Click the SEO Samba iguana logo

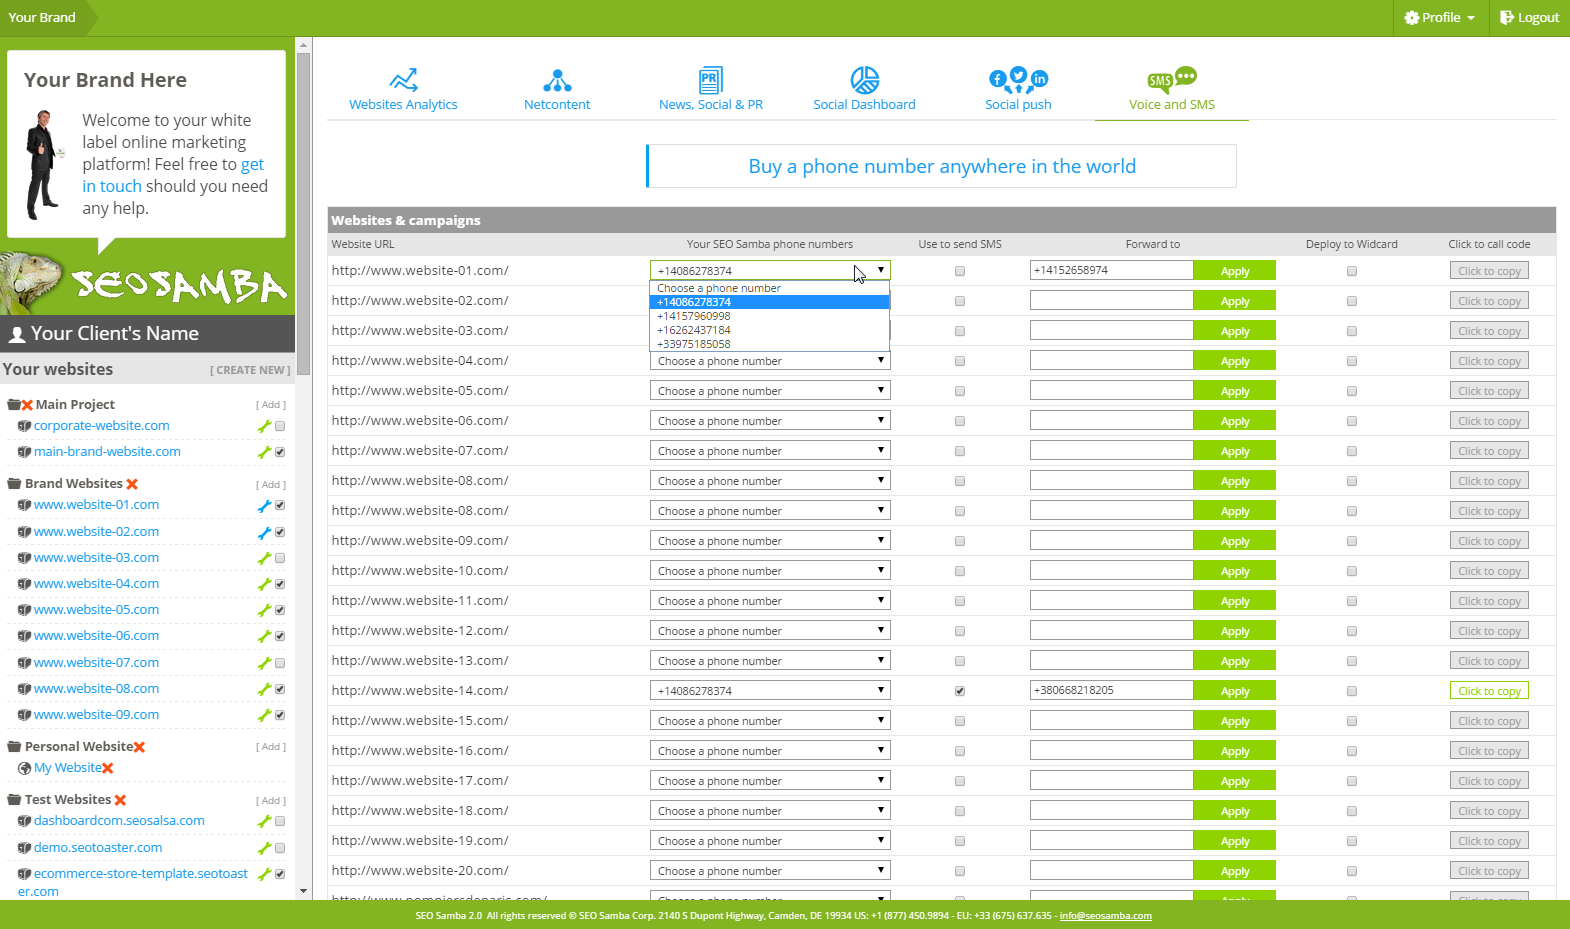tap(146, 283)
